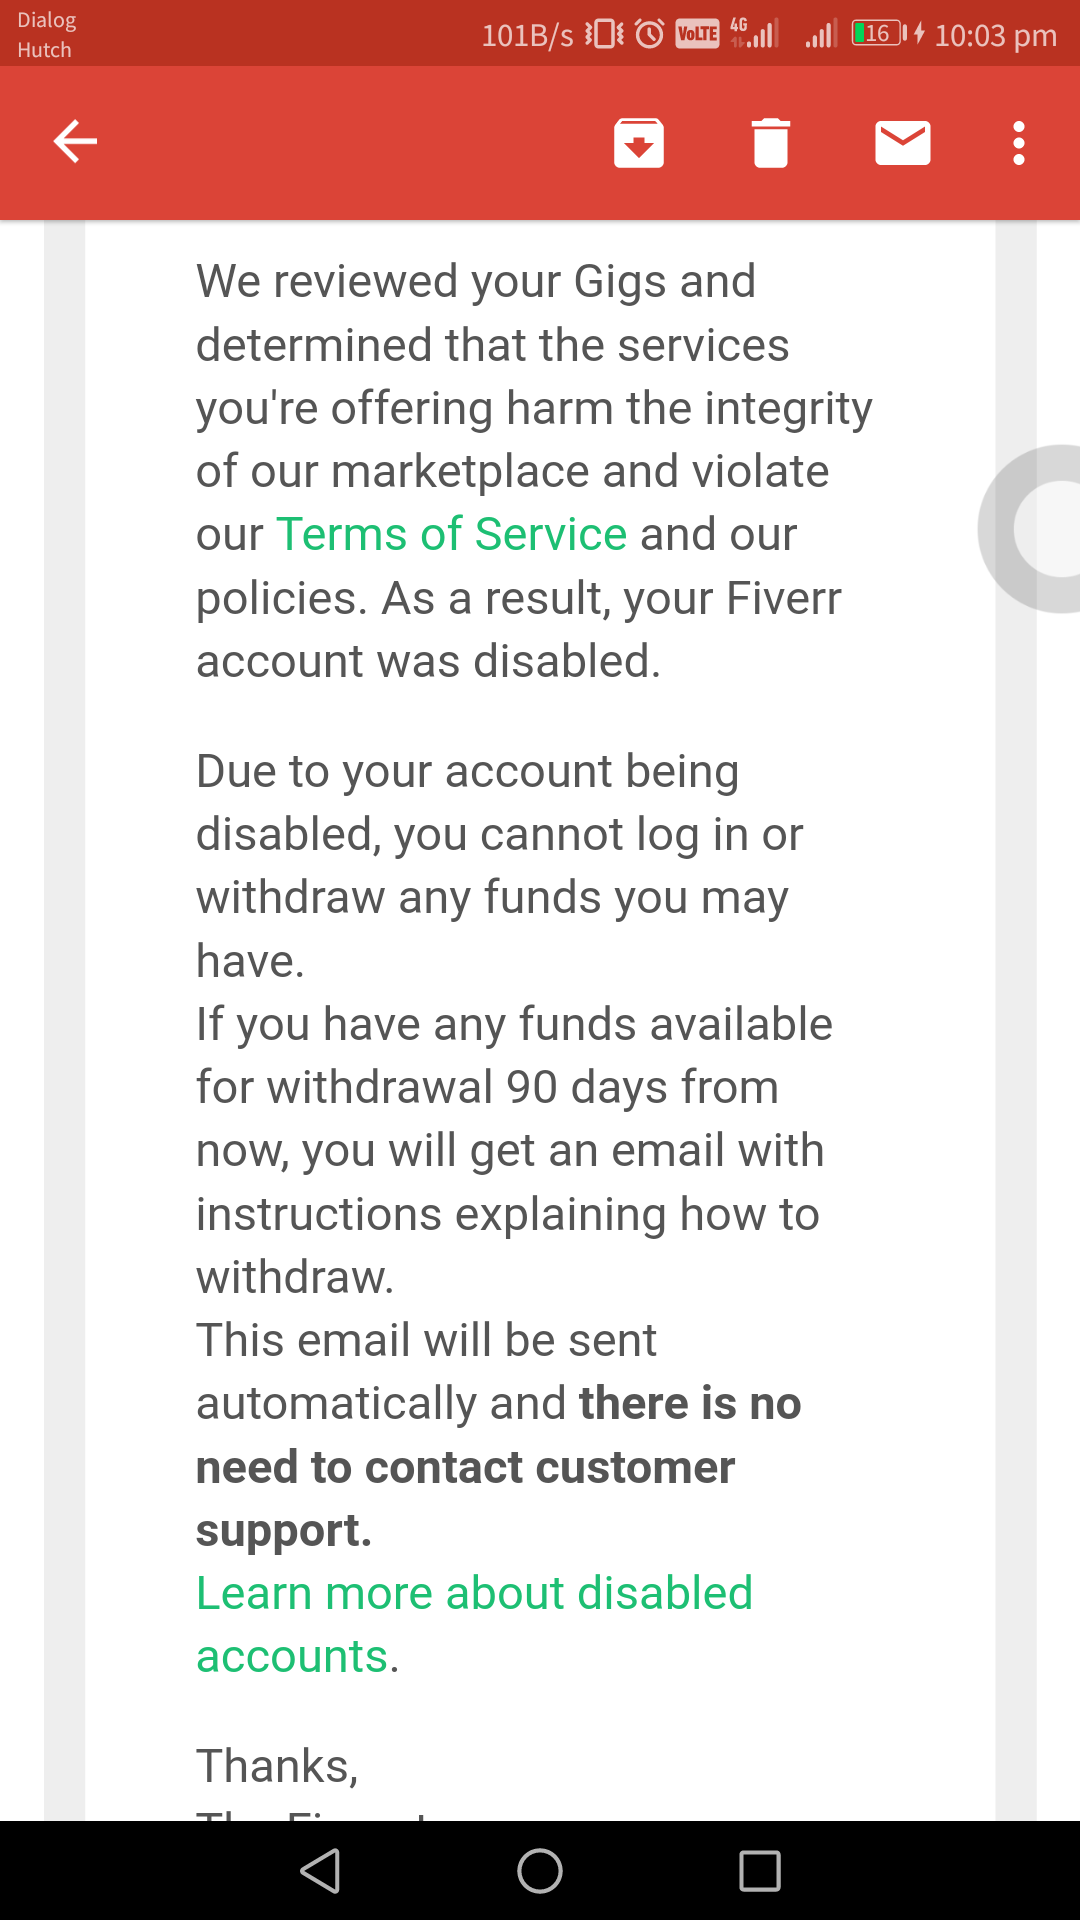Tap the Android back navigation triangle
The height and width of the screenshot is (1920, 1080).
(321, 1871)
